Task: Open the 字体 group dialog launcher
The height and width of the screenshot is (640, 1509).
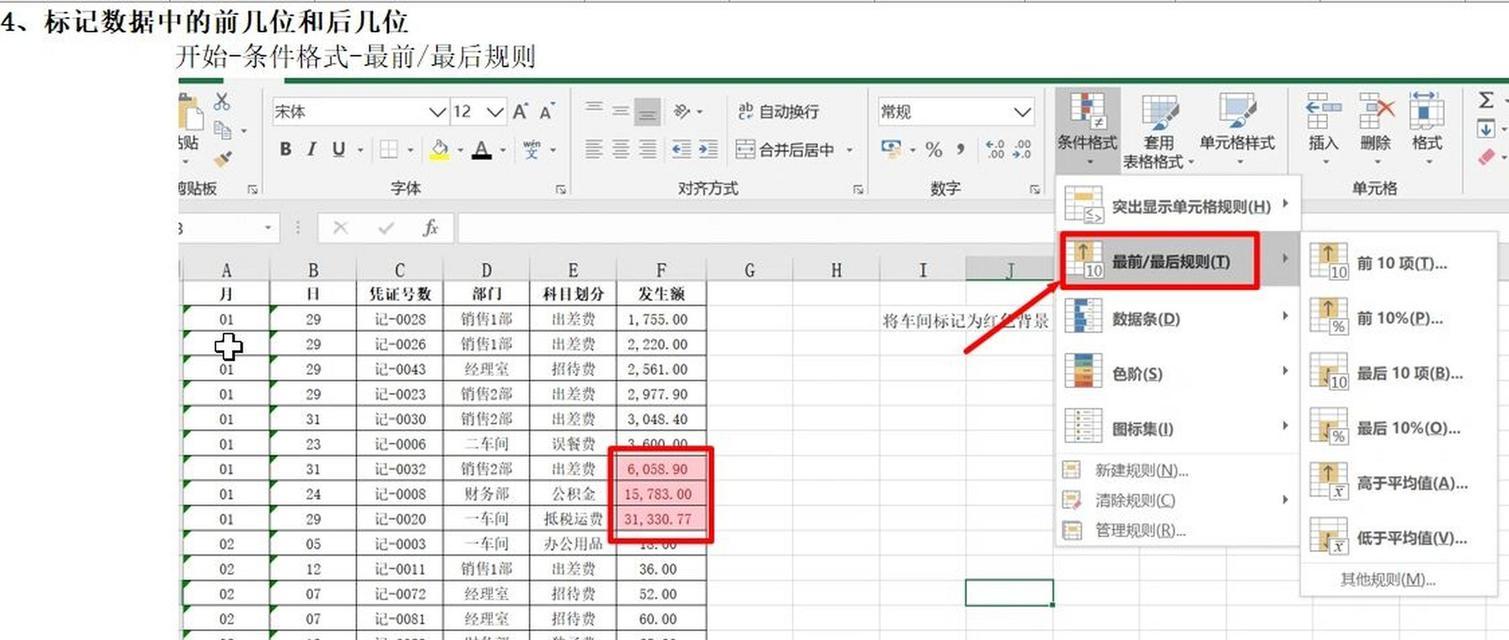Action: (560, 189)
